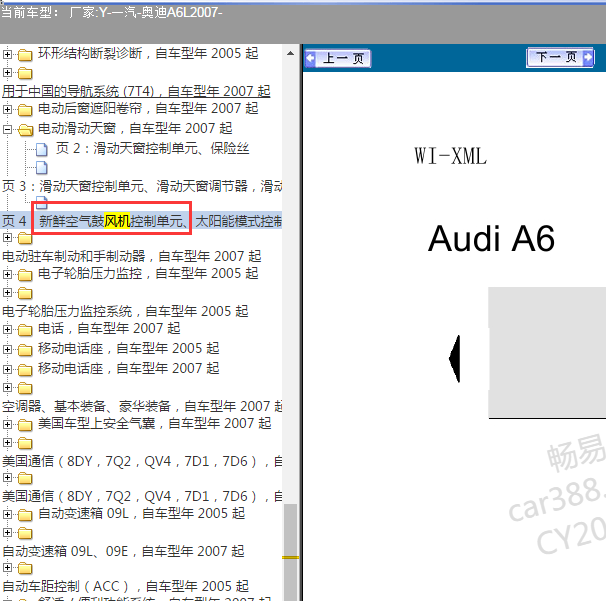Expand the 电动驻车制动和手制动器 folder
This screenshot has width=606, height=601.
coord(7,238)
